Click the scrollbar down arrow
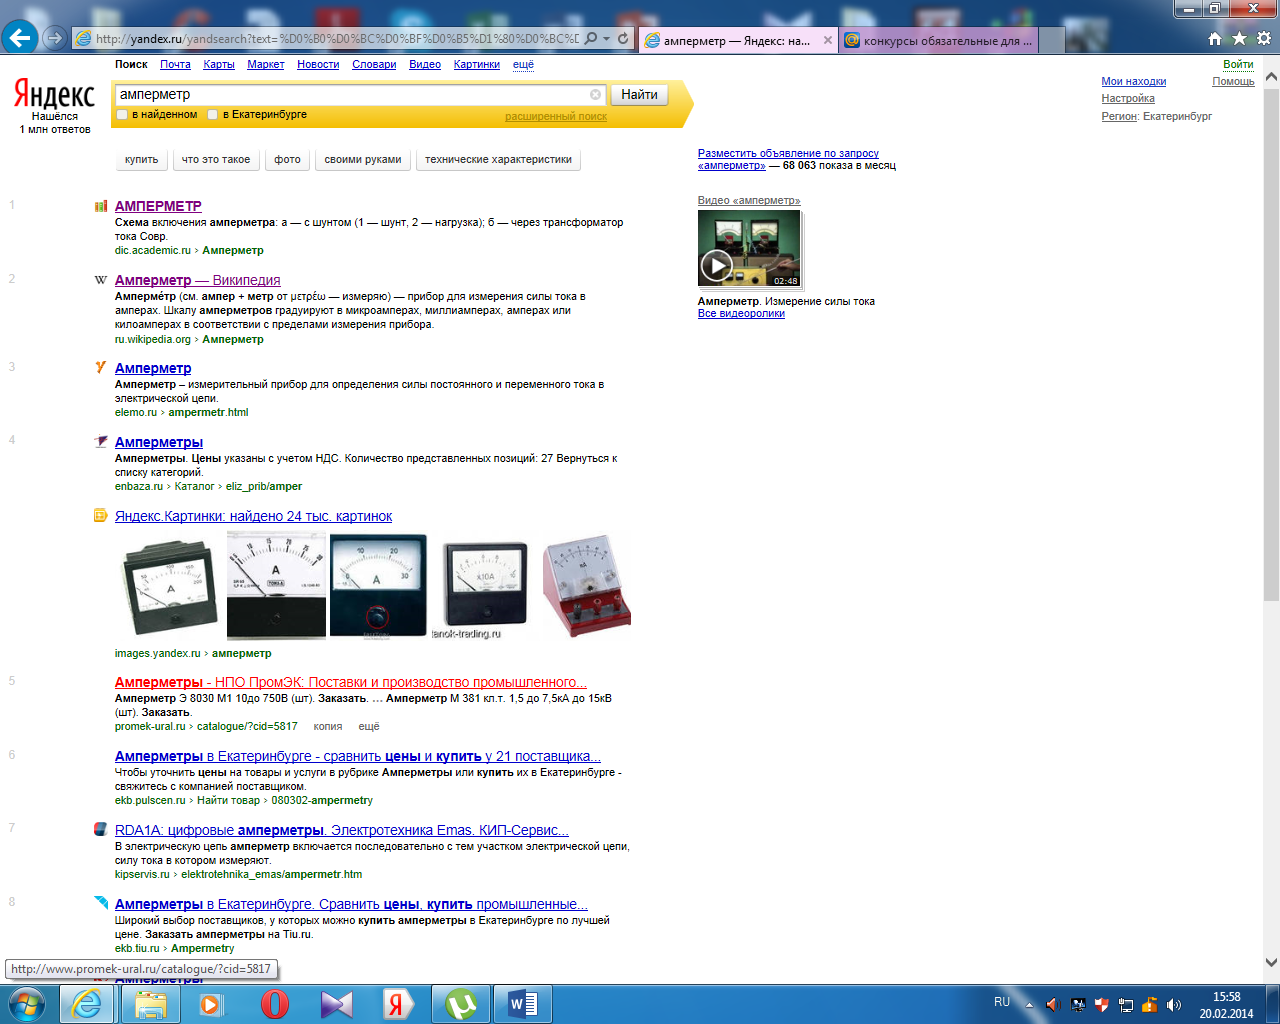This screenshot has height=1024, width=1280. point(1271,962)
